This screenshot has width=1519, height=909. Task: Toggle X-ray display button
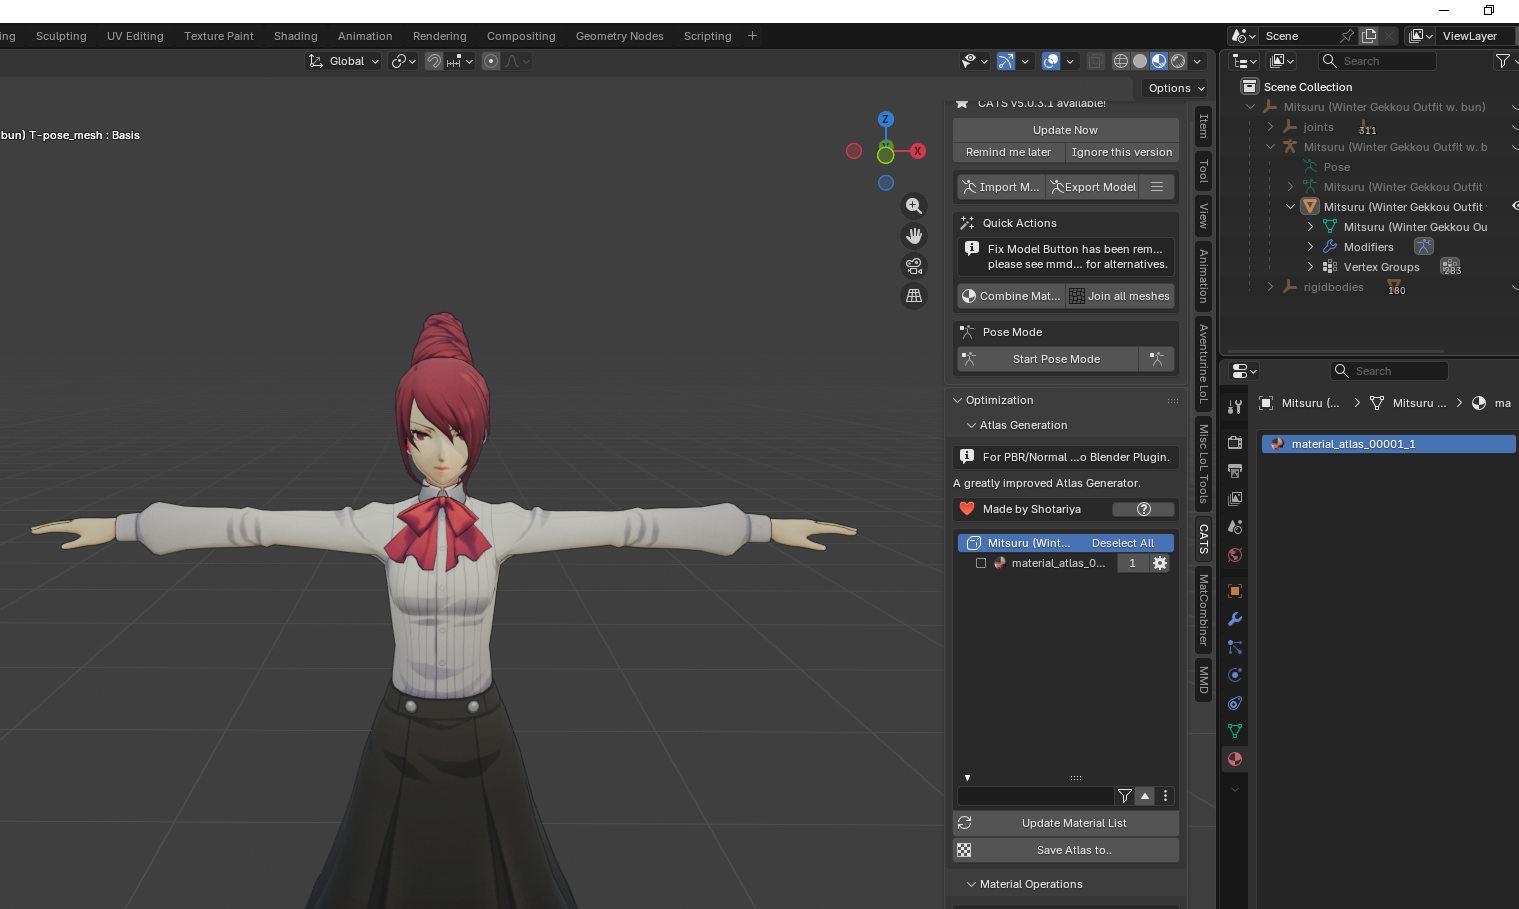(1096, 61)
